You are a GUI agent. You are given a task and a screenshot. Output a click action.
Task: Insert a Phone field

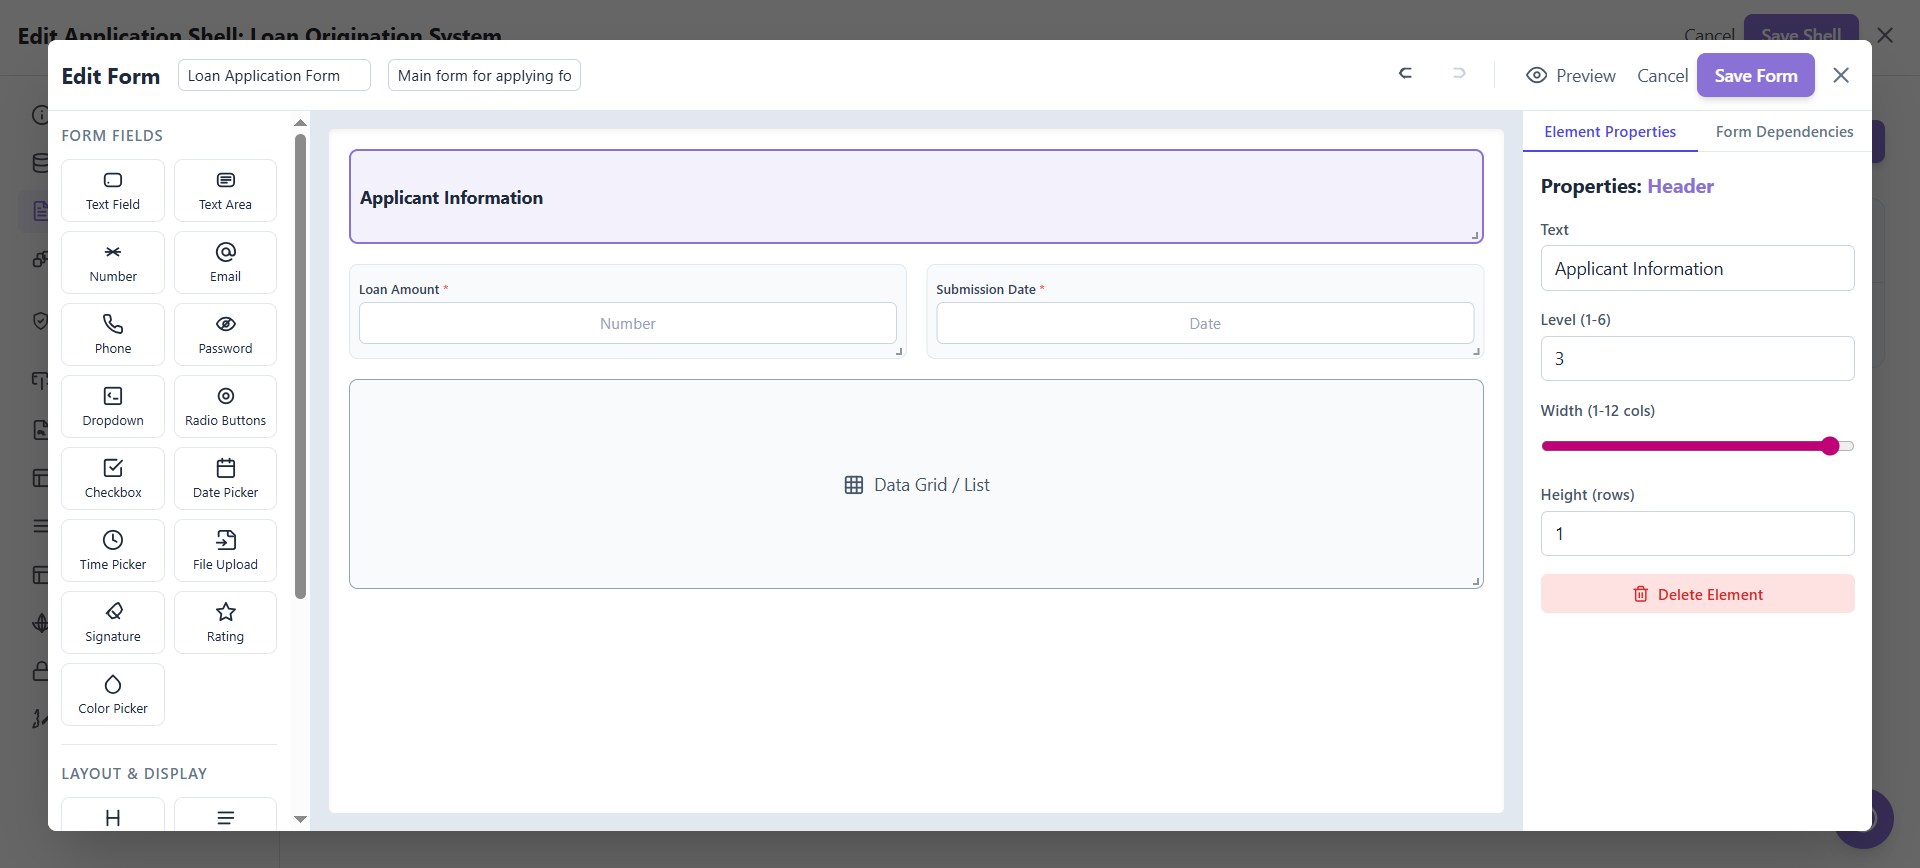[113, 334]
